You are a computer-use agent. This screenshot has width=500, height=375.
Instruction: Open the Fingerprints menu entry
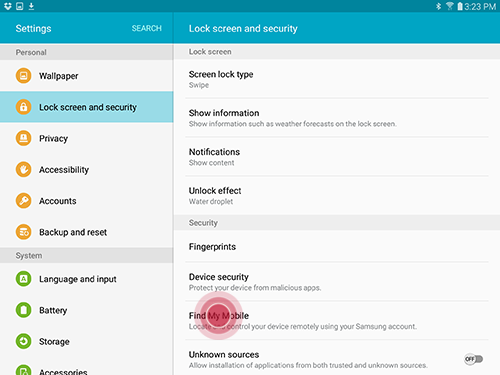point(337,247)
